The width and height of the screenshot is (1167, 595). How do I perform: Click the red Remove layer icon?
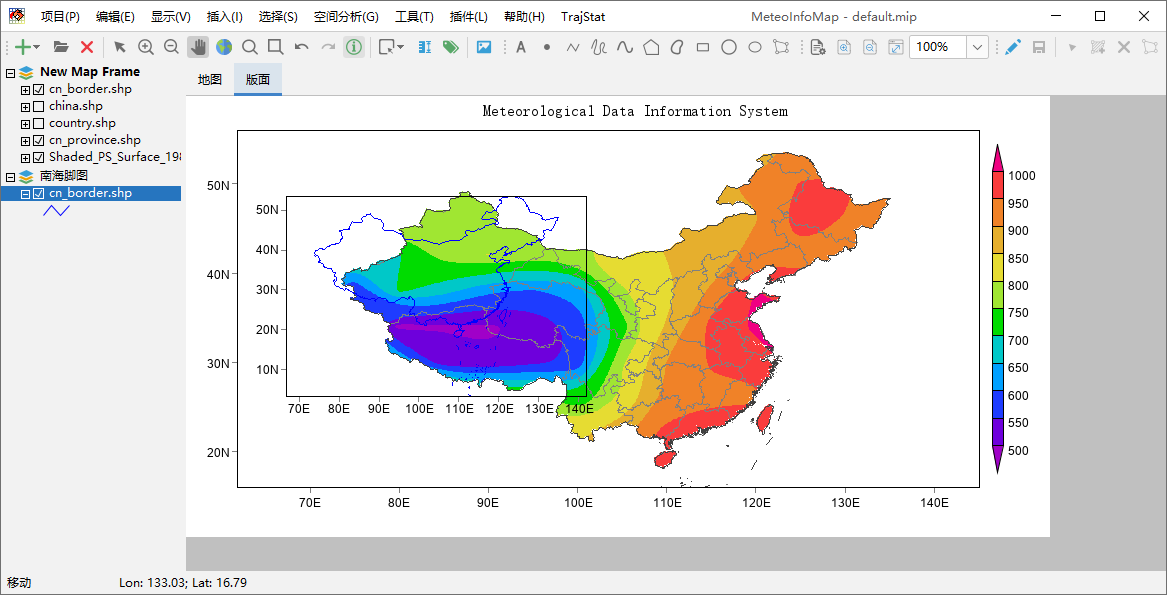(x=87, y=47)
